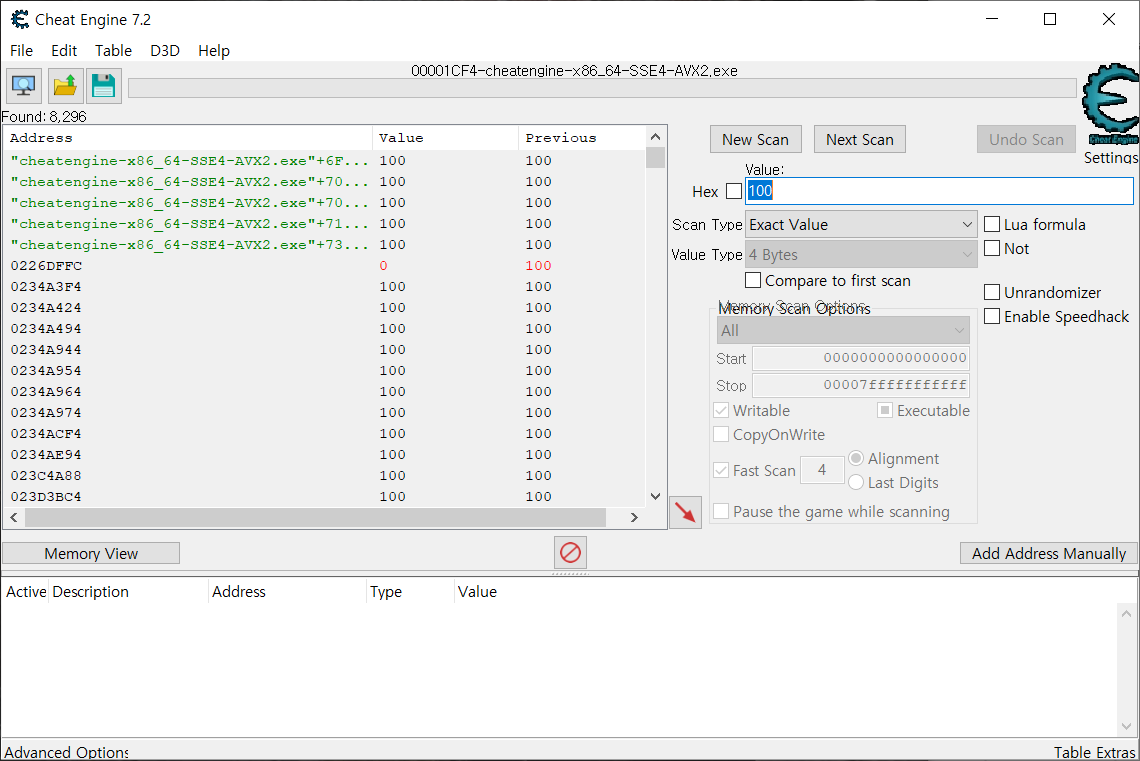1140x761 pixels.
Task: Run the Next Scan button
Action: pyautogui.click(x=859, y=140)
